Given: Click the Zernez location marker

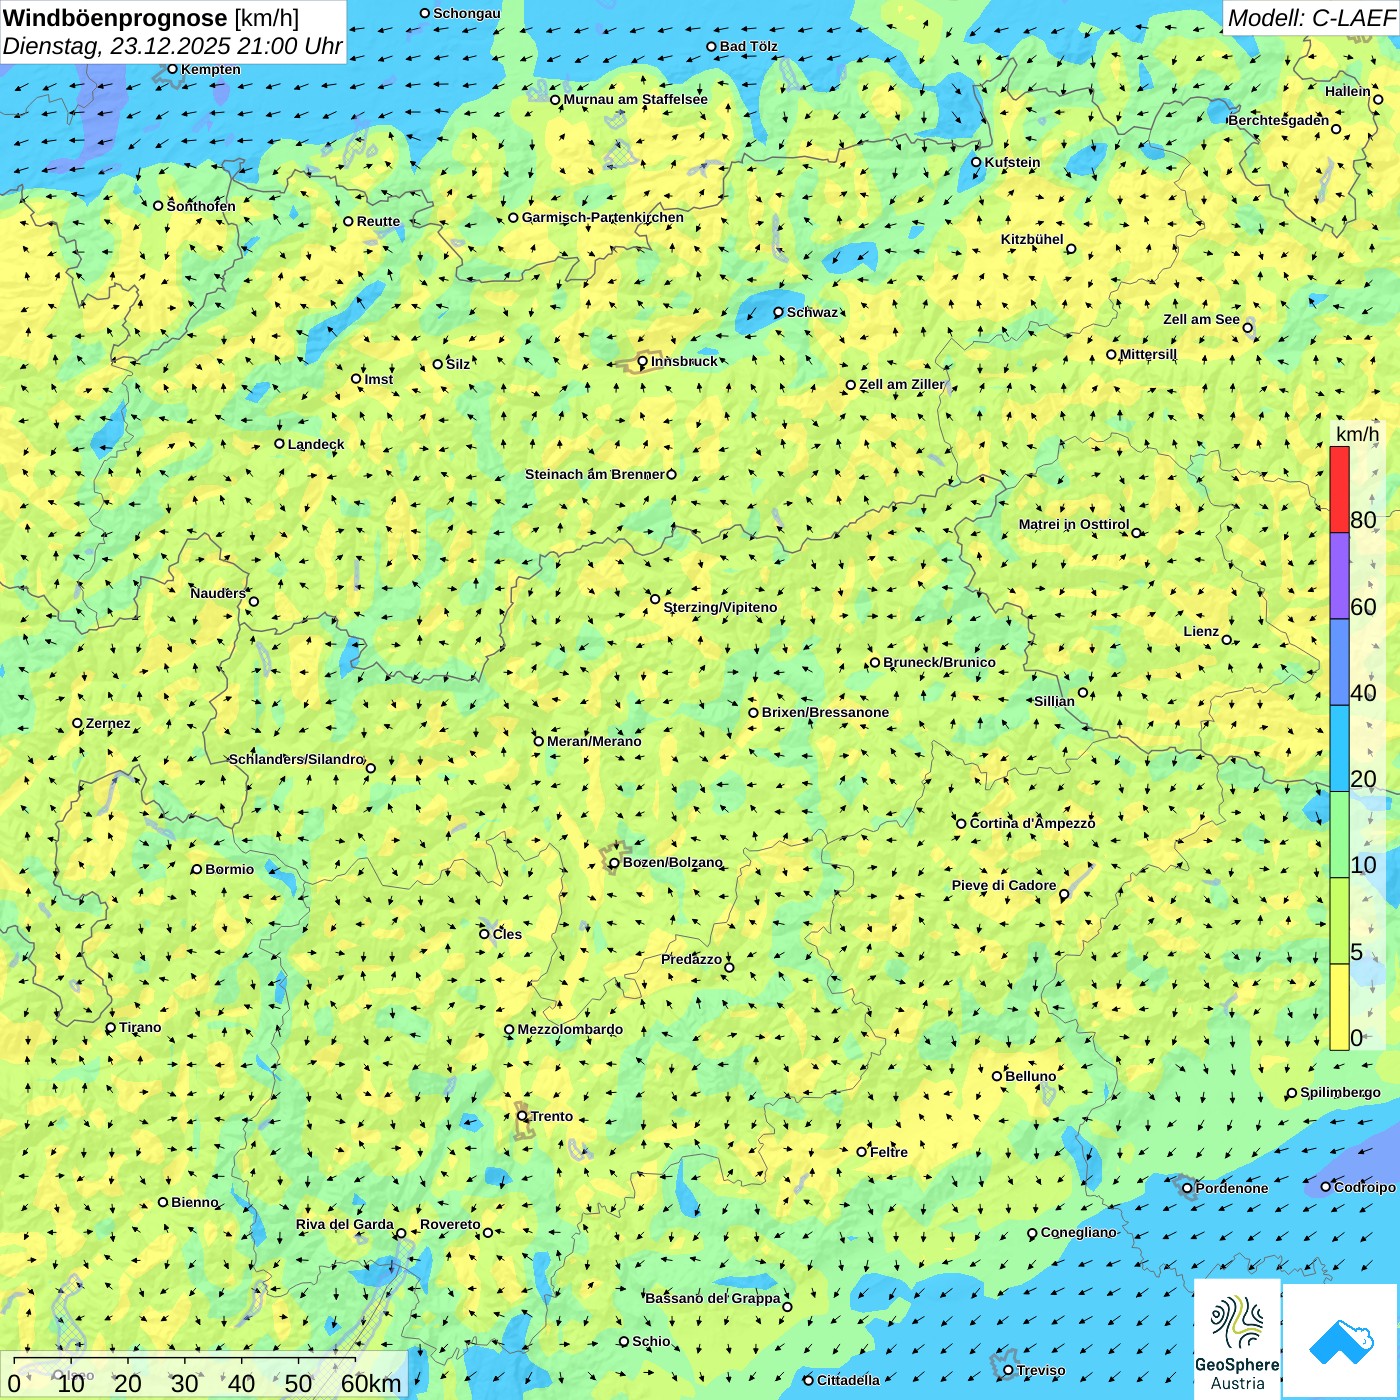Looking at the screenshot, I should tap(77, 723).
